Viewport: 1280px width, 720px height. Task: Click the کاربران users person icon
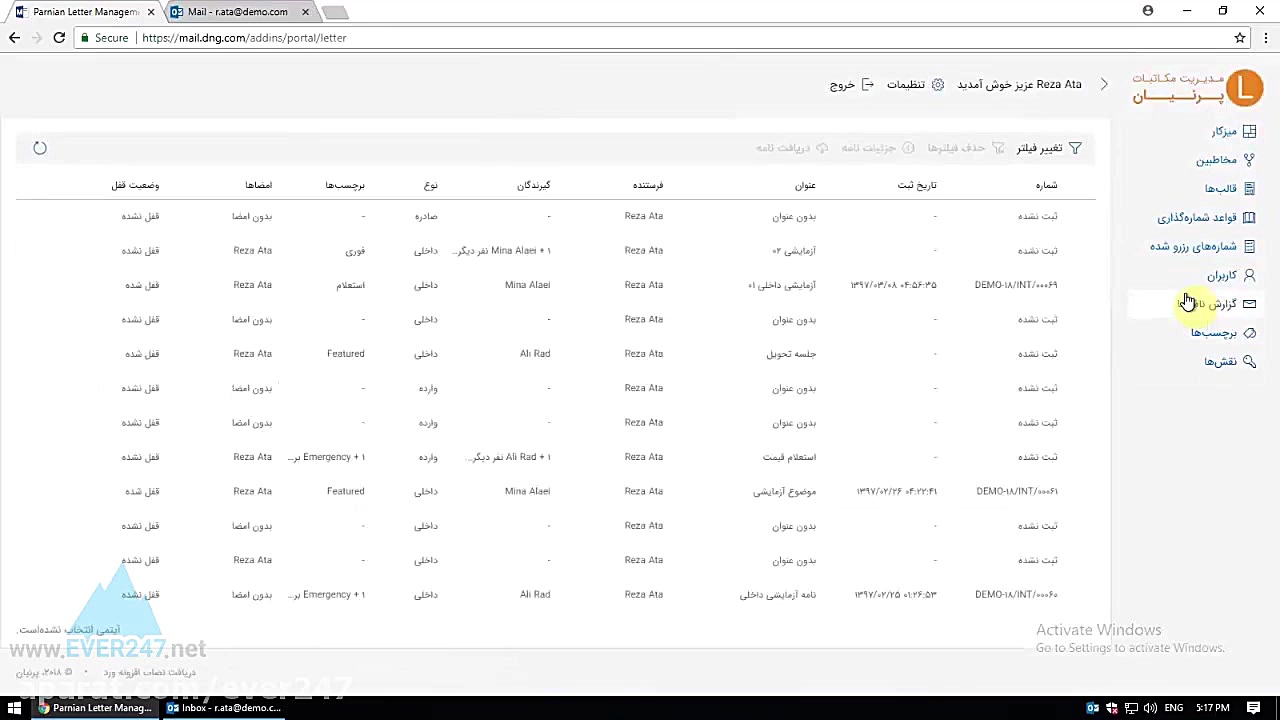(x=1249, y=275)
